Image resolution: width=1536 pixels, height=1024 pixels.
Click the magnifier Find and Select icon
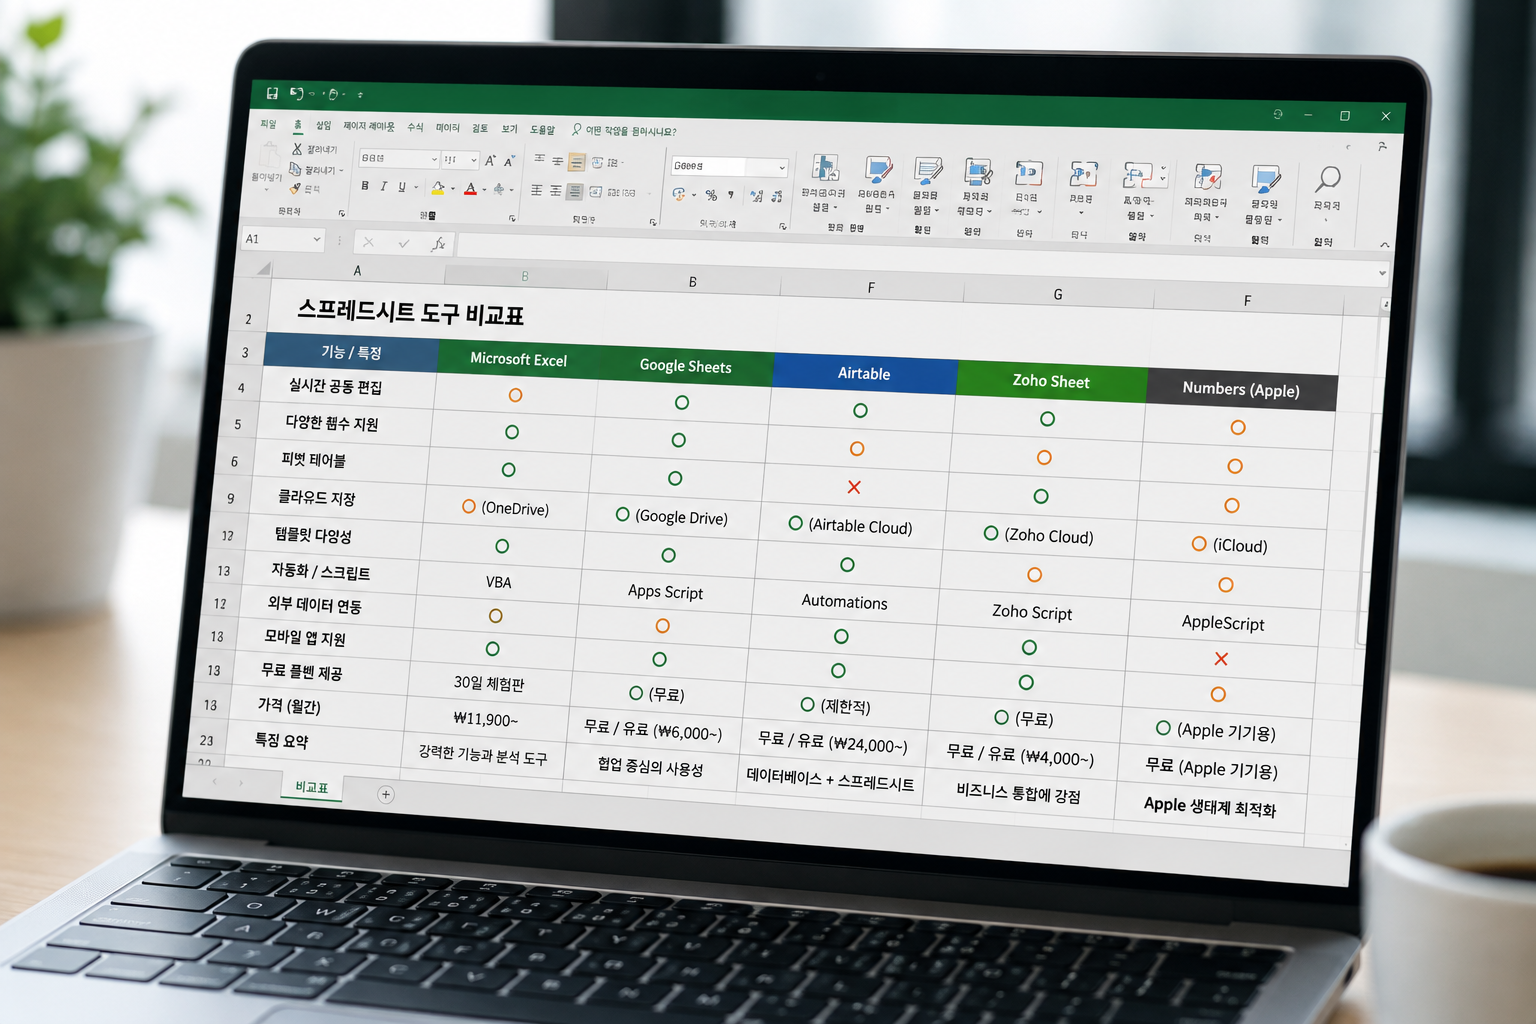pos(1328,181)
